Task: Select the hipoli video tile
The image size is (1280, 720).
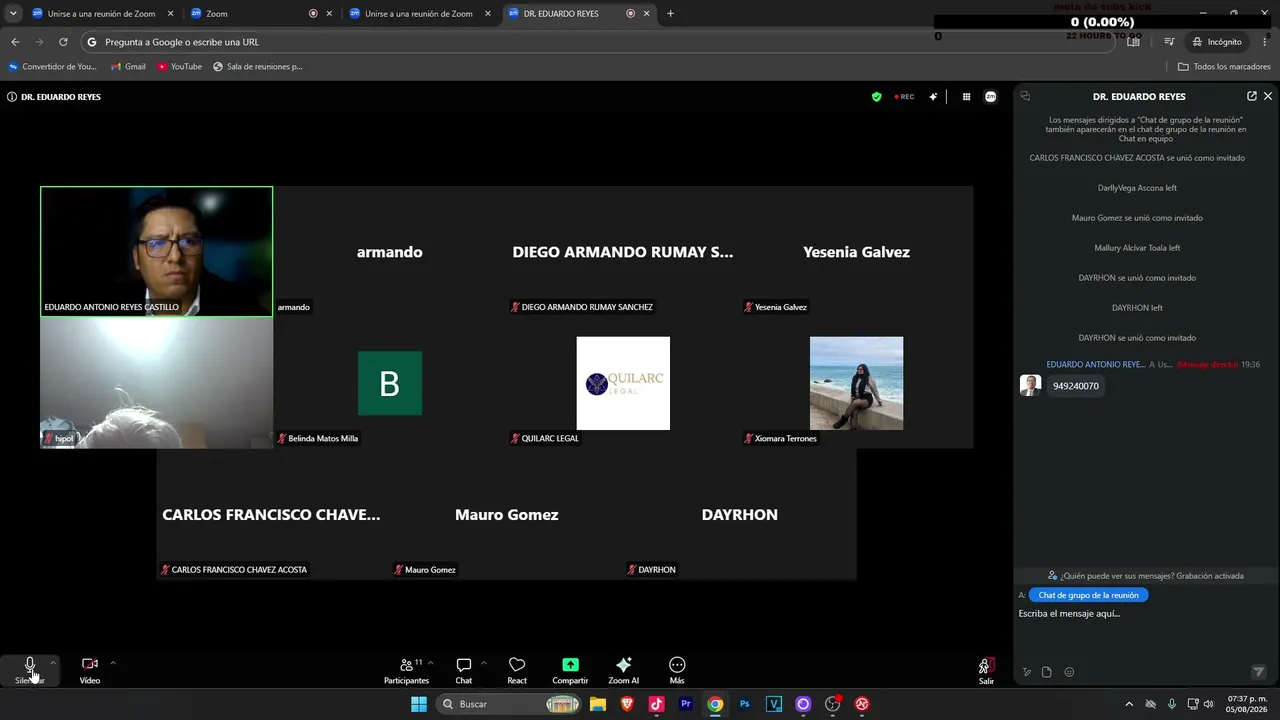Action: [x=156, y=383]
